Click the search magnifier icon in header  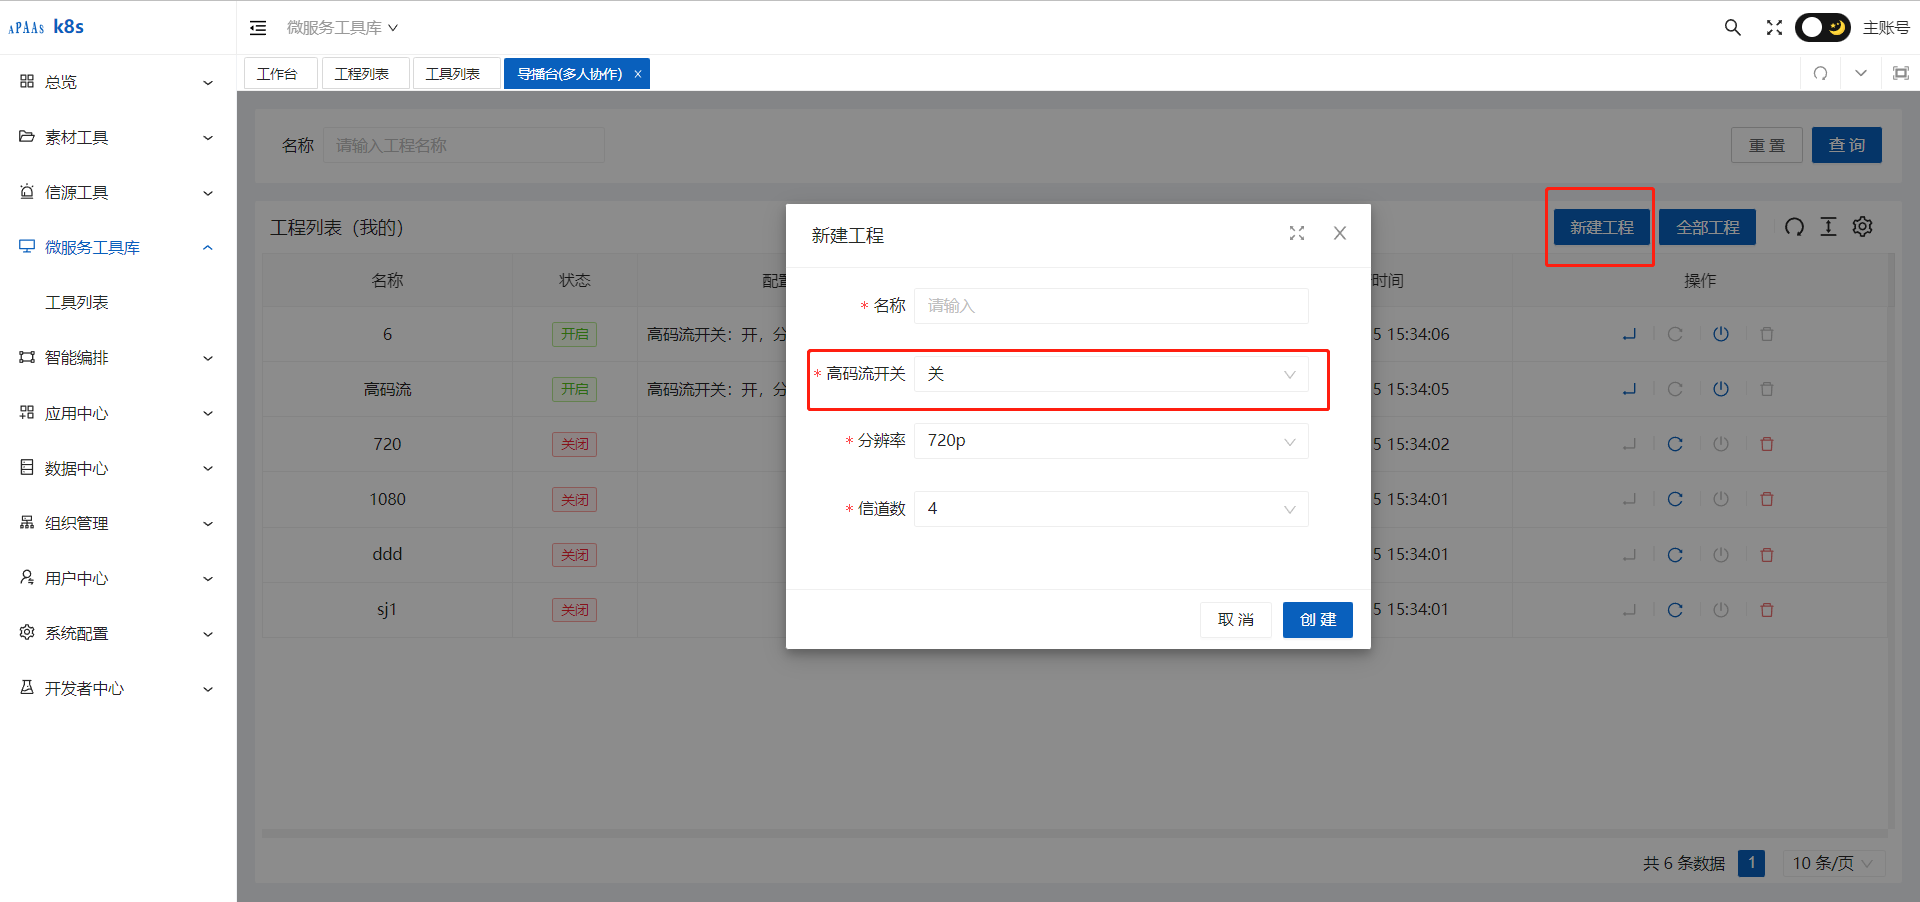tap(1732, 28)
